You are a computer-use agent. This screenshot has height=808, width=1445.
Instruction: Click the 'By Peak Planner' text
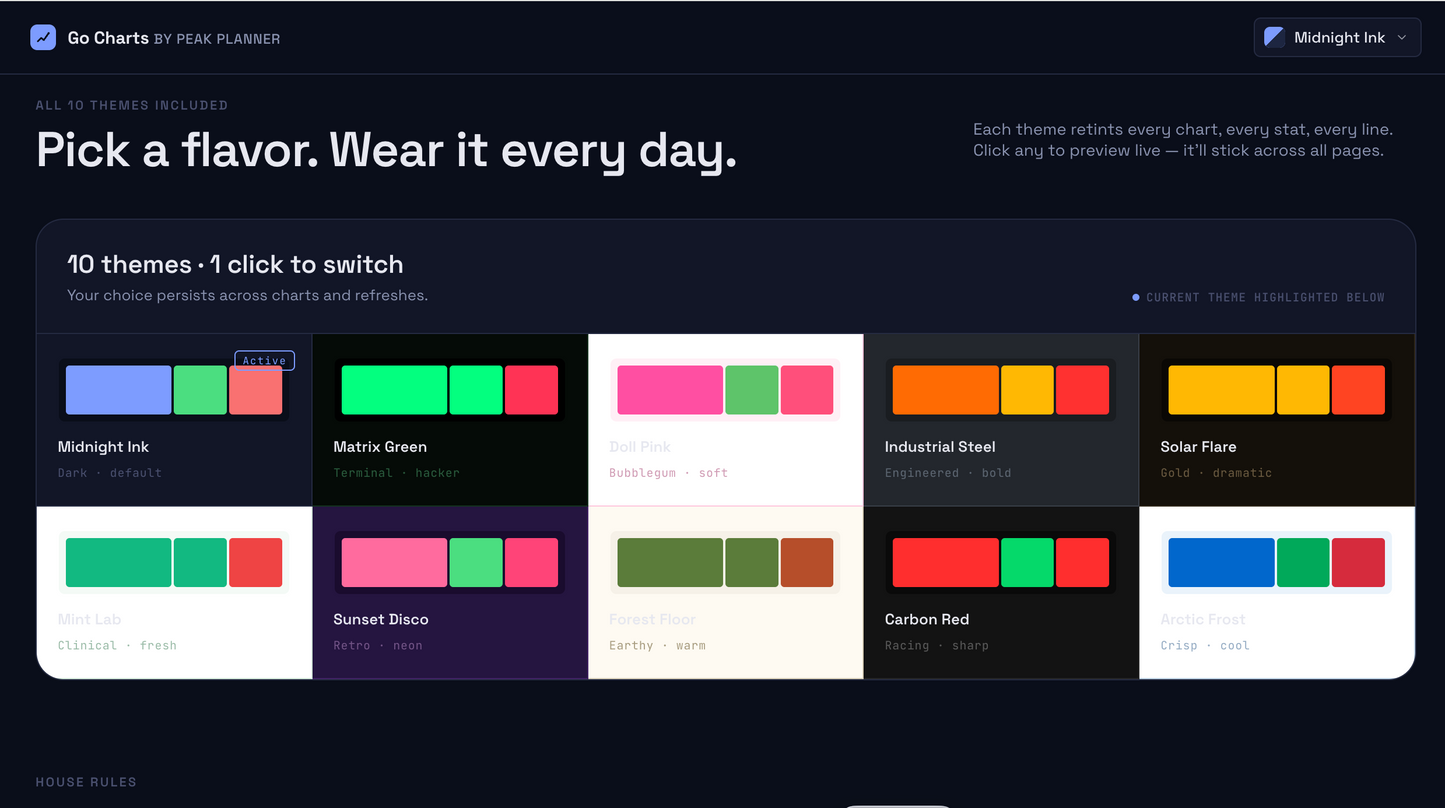point(217,39)
